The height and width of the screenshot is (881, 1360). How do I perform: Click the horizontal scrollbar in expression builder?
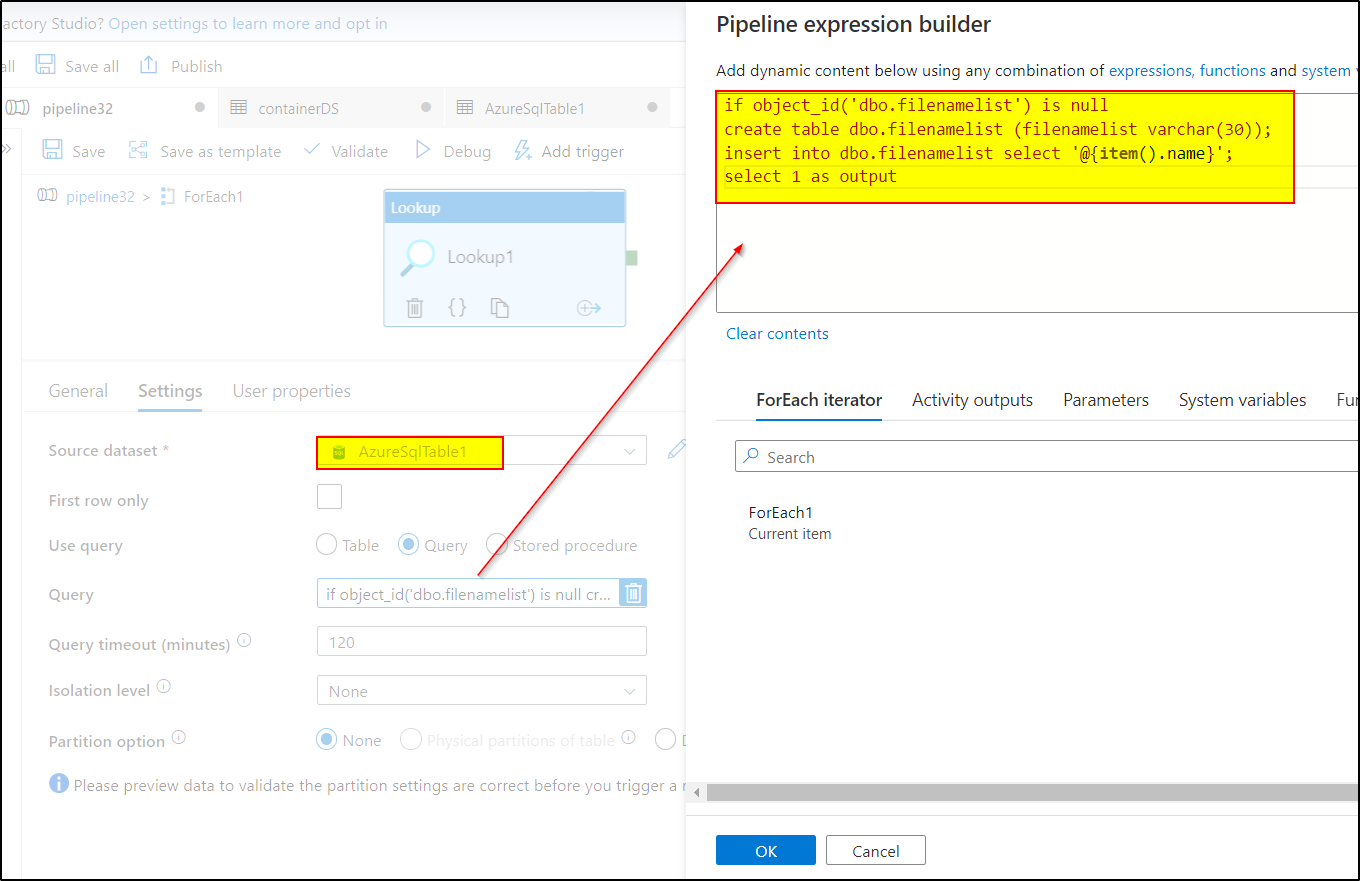point(1030,792)
